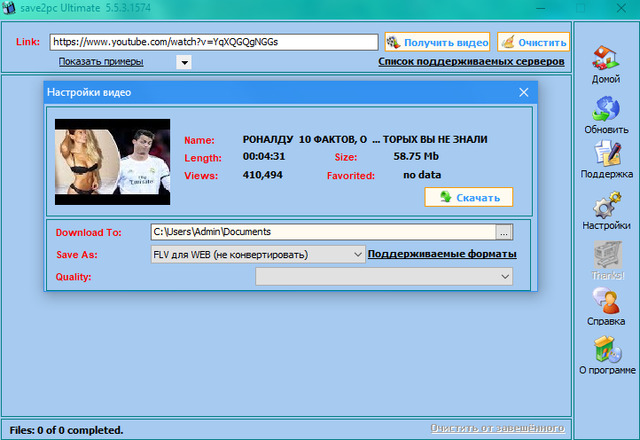This screenshot has height=440, width=640.
Task: Open the Quality dropdown
Action: [x=384, y=276]
